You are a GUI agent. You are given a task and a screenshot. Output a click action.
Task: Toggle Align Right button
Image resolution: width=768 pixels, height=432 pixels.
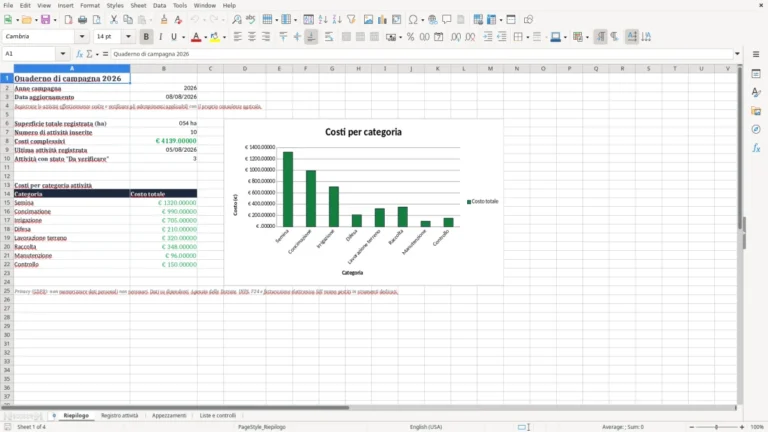pos(266,37)
